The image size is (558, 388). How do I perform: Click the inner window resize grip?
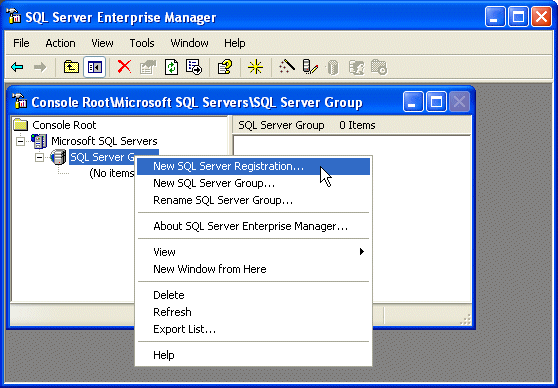click(x=465, y=319)
